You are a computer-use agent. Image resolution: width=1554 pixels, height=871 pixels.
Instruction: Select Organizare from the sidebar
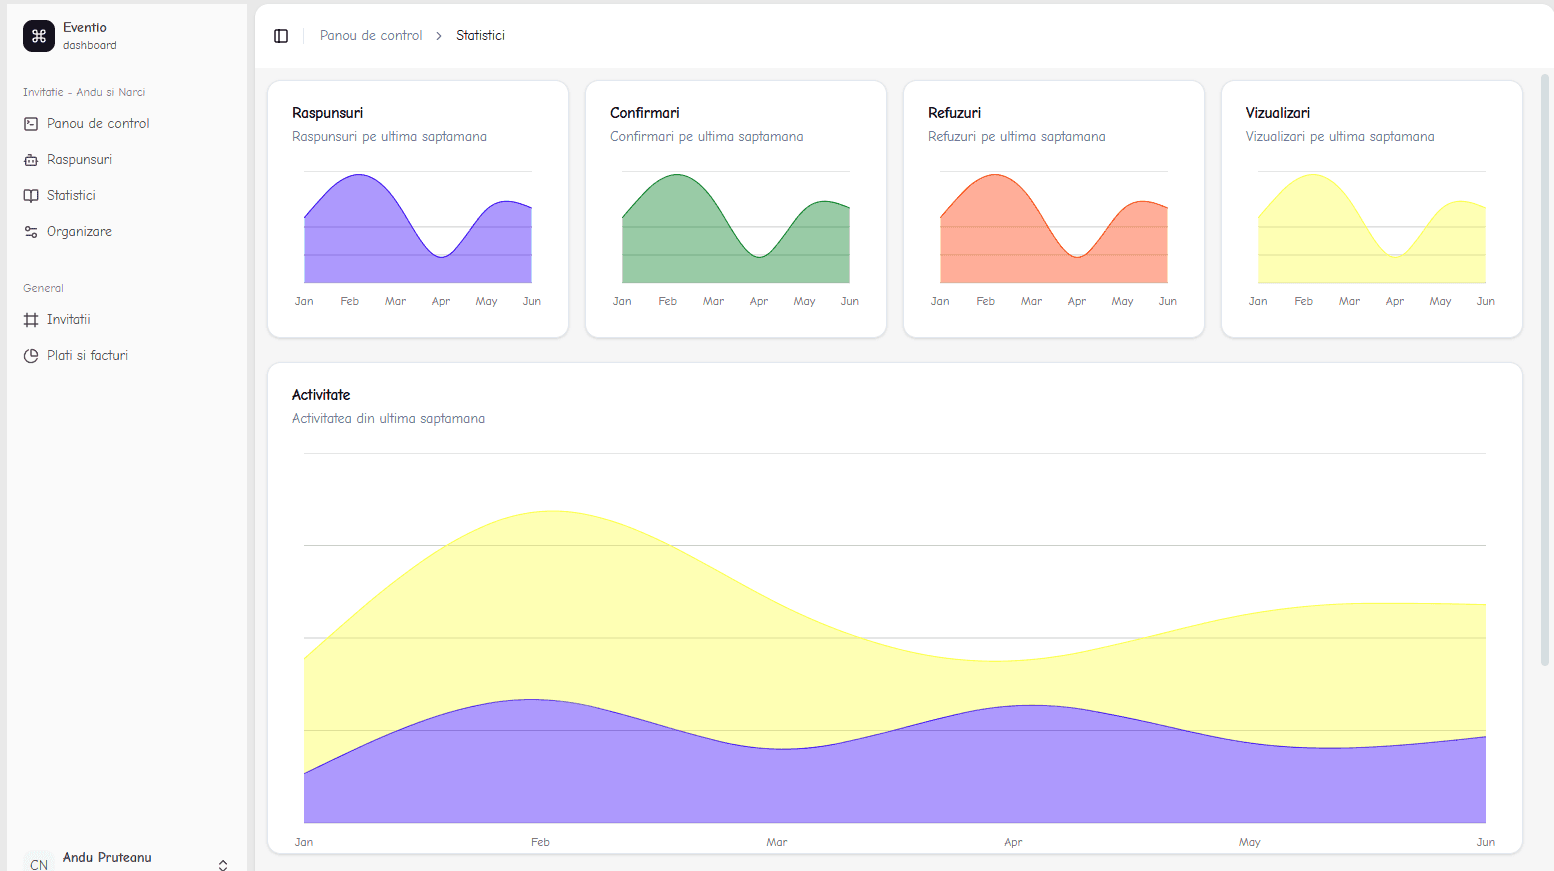(79, 232)
